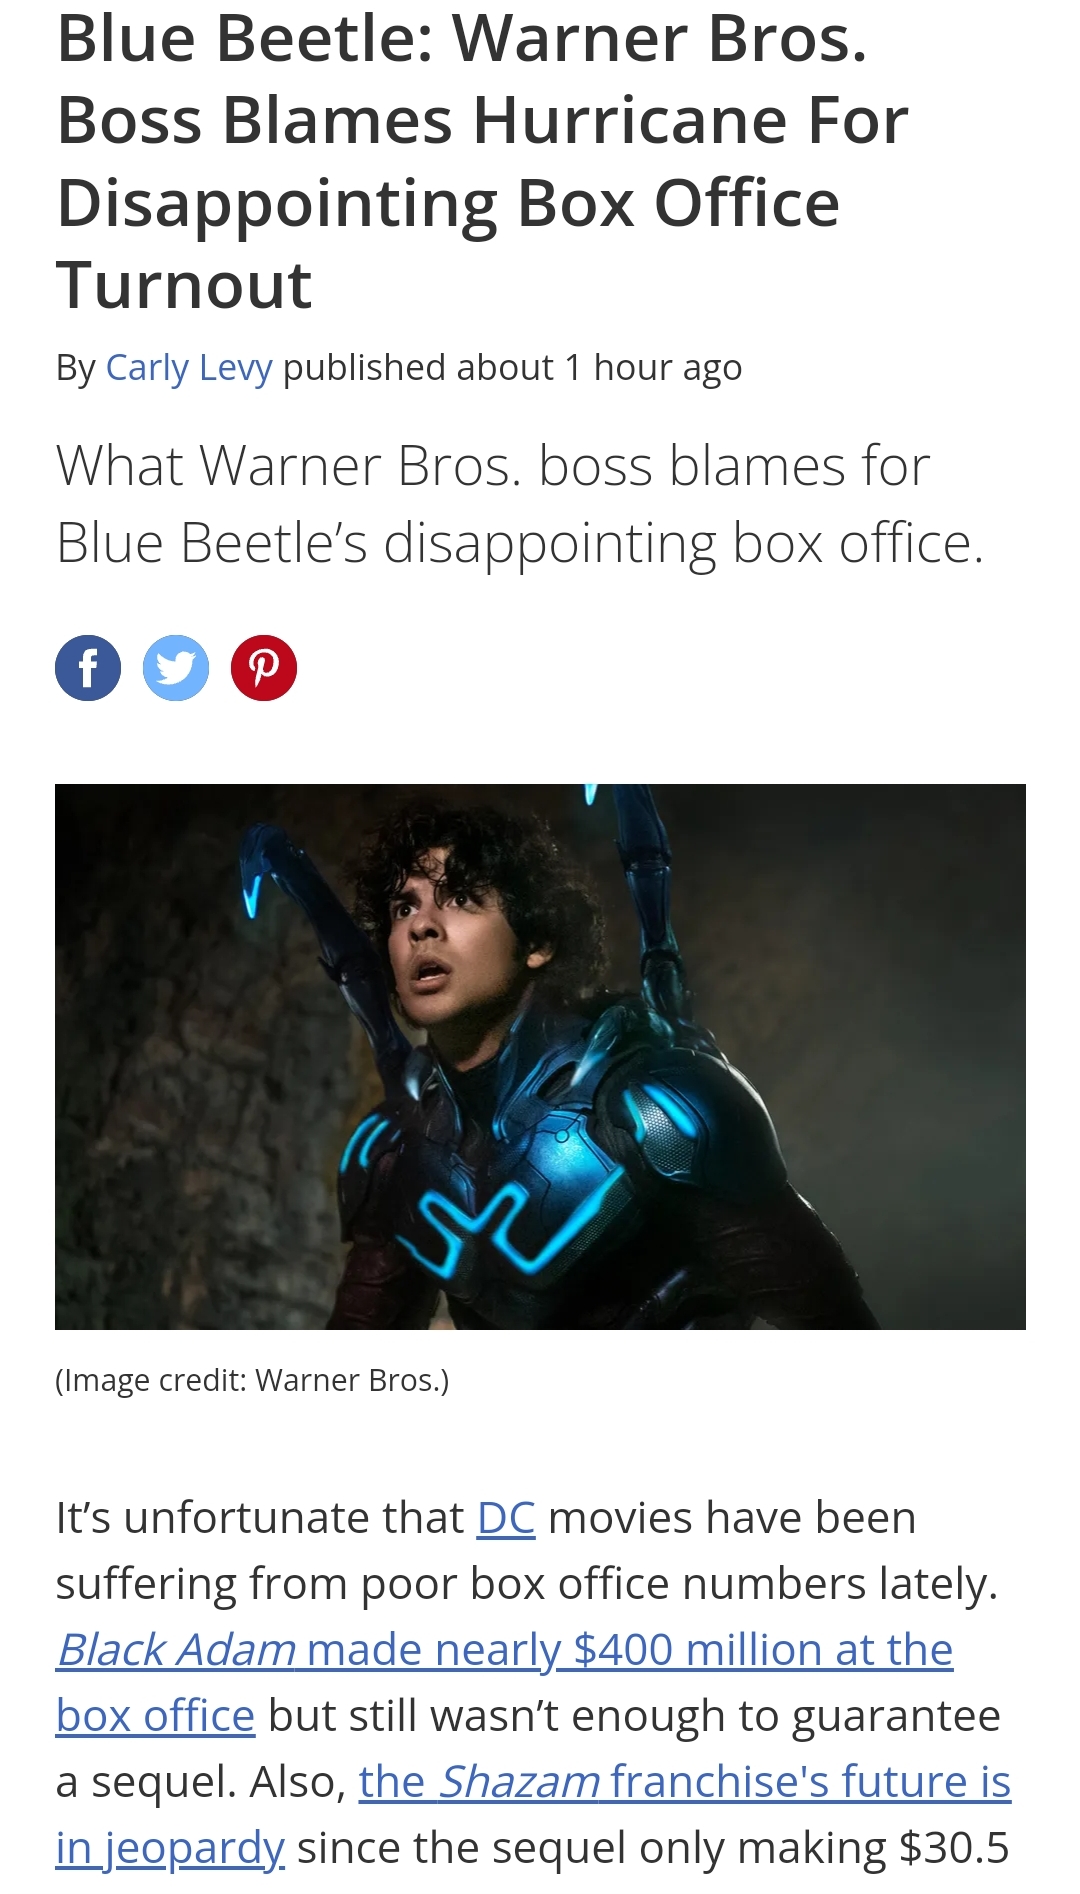
Task: Tap the Blue Beetle hero image
Action: click(x=540, y=1057)
